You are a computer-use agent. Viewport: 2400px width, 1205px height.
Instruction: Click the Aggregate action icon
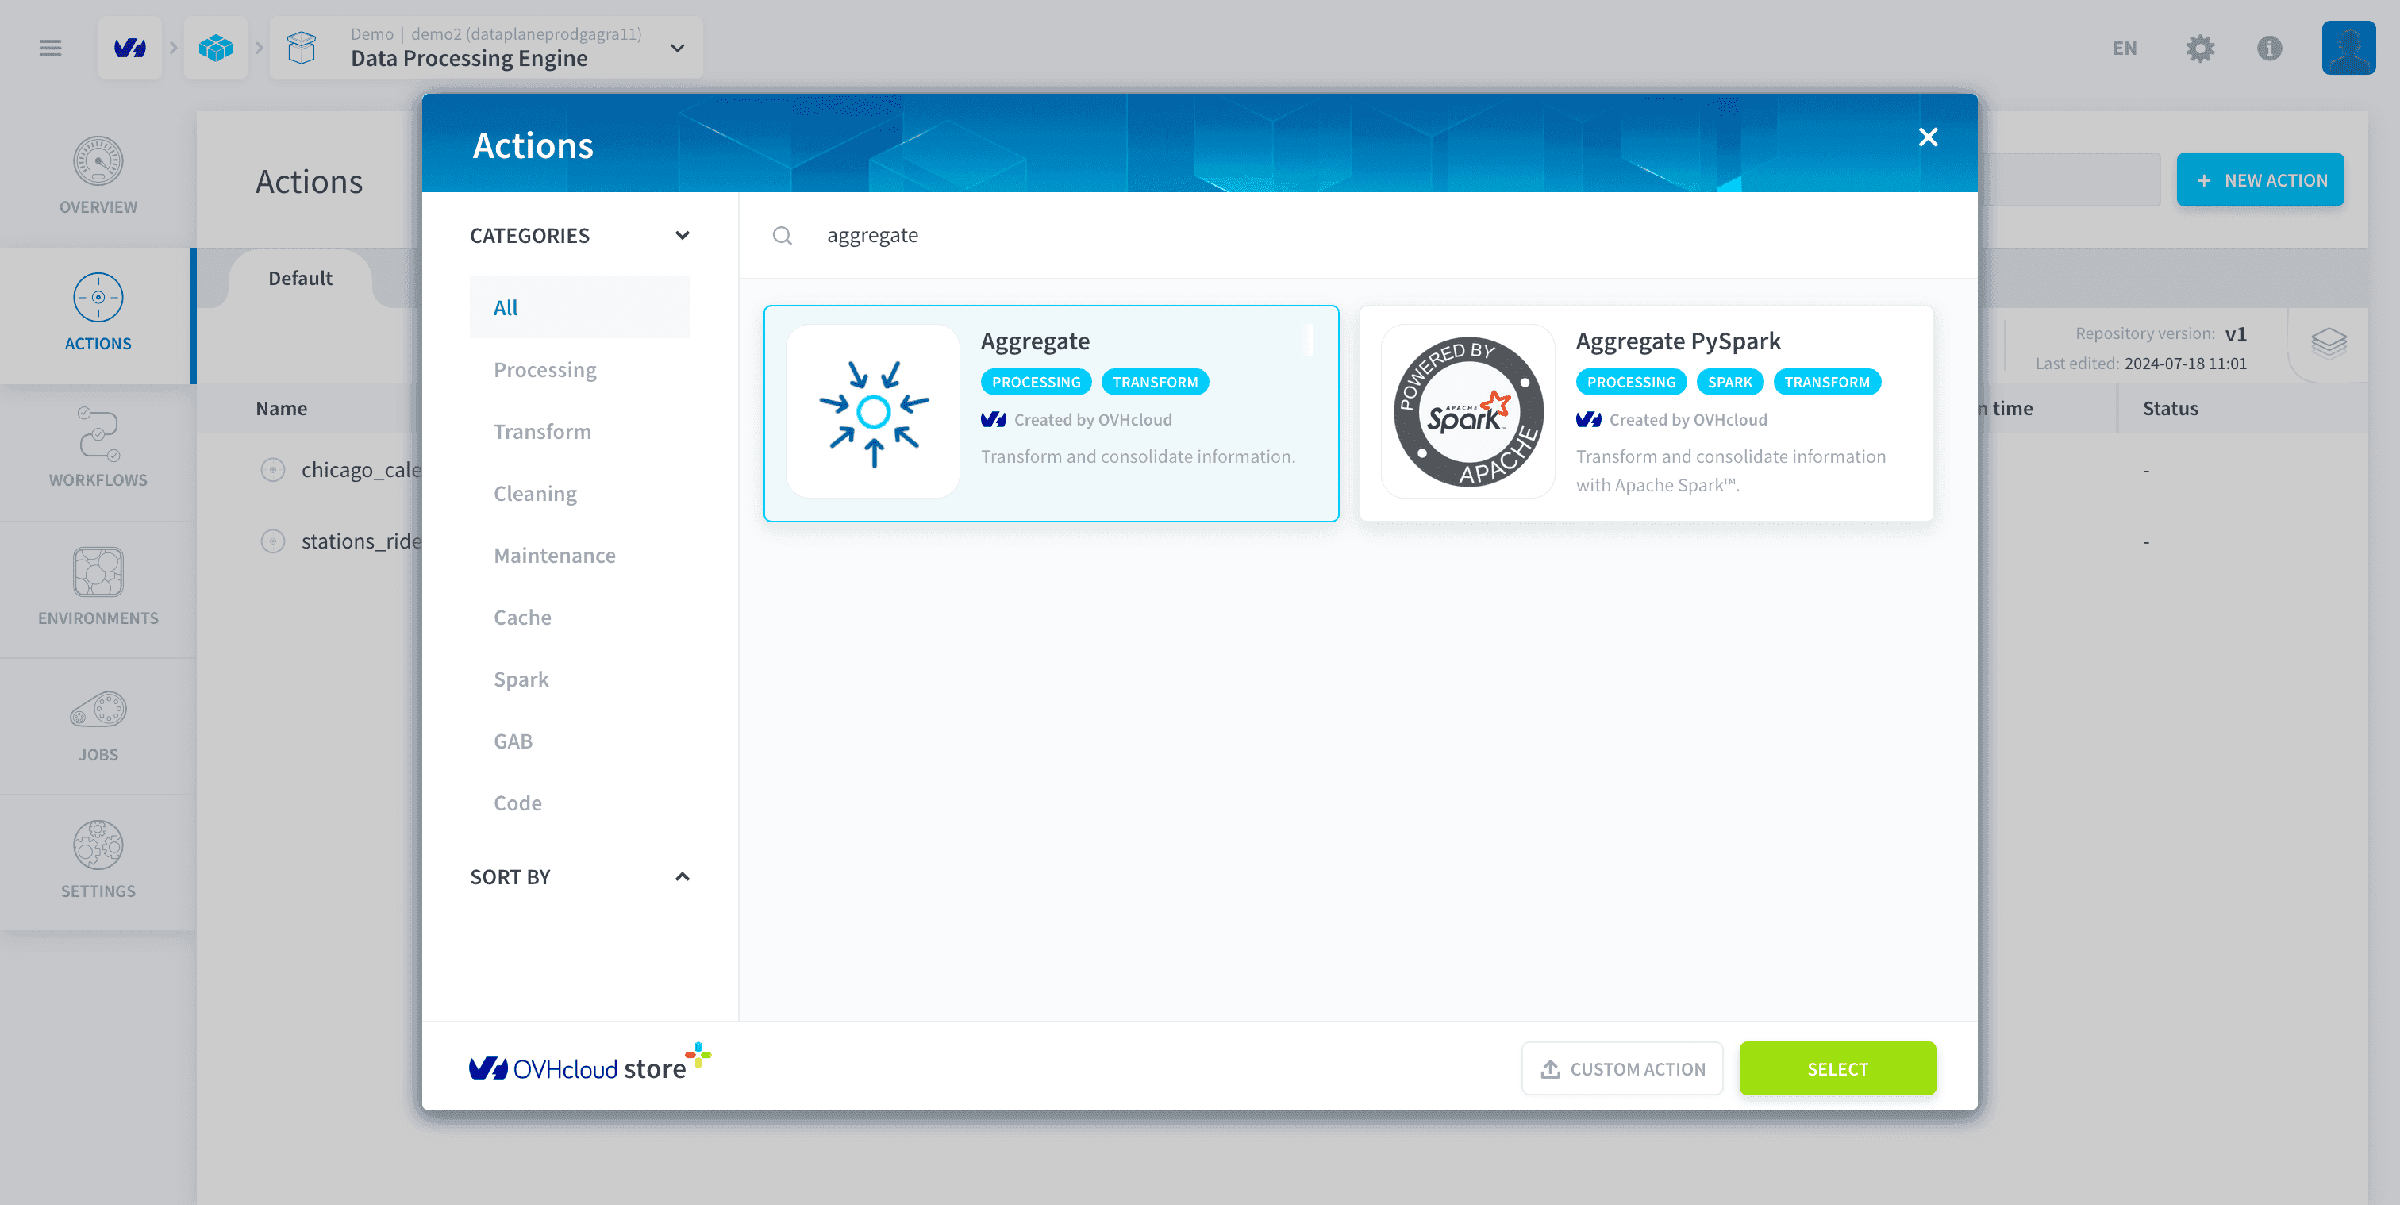(x=874, y=412)
